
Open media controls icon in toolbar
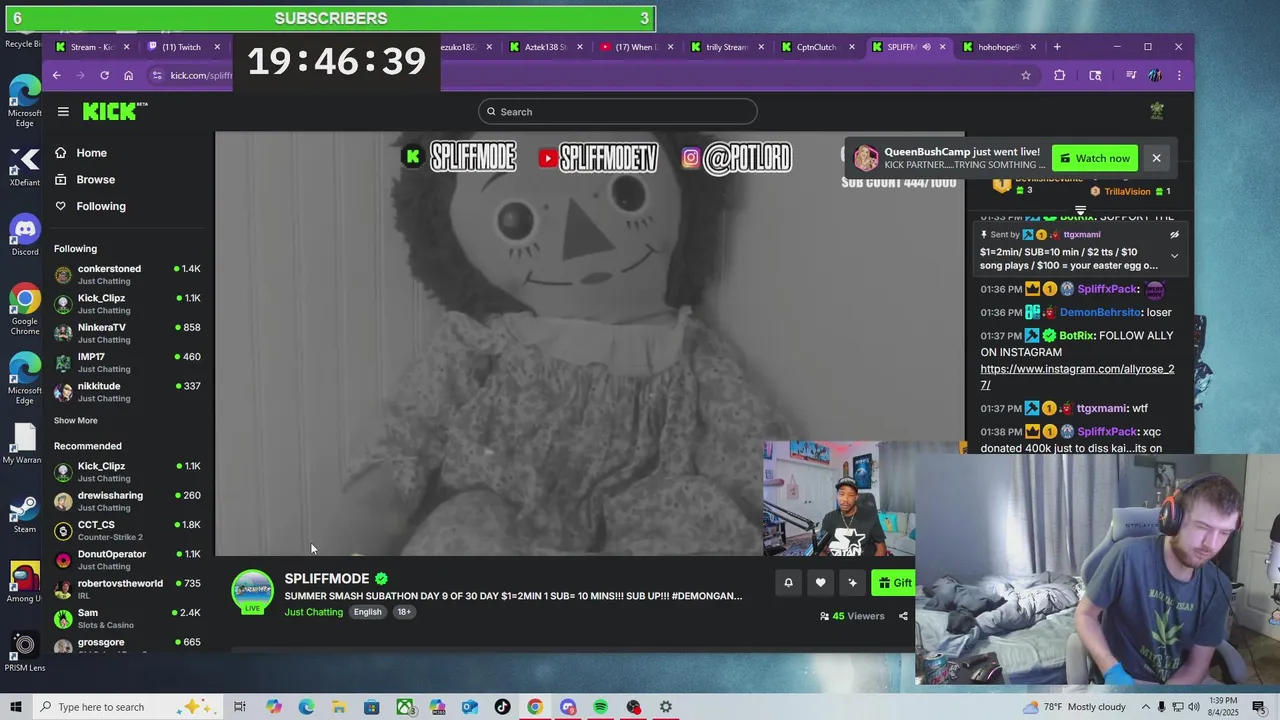click(x=1131, y=75)
